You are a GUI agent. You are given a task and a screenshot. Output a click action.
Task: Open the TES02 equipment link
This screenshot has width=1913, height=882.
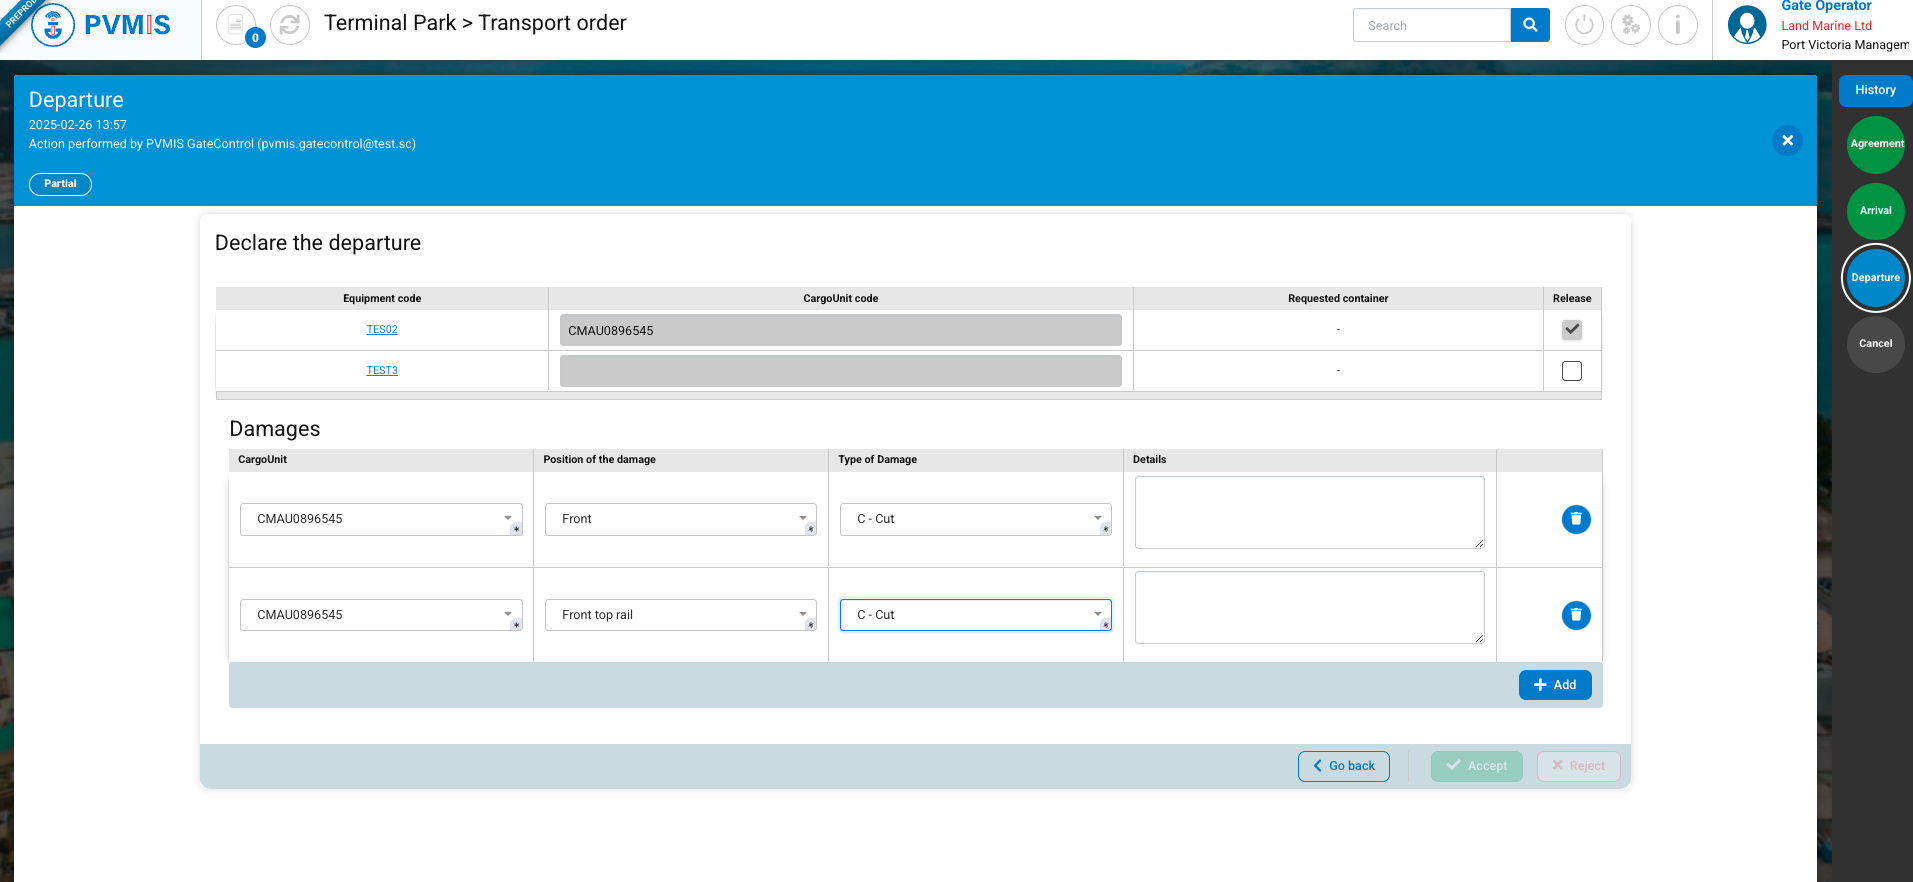tap(382, 330)
